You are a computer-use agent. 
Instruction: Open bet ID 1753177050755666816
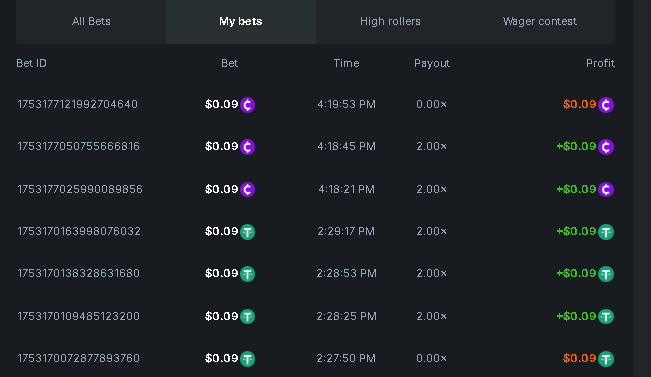(x=78, y=146)
